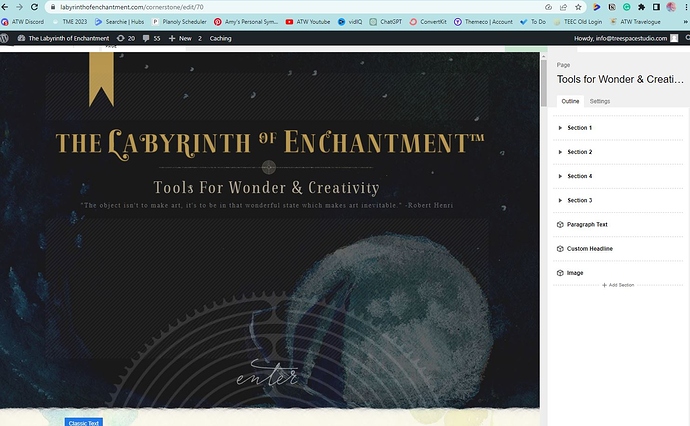Open vidIQ bookmark
This screenshot has height=426, width=690.
tap(350, 22)
